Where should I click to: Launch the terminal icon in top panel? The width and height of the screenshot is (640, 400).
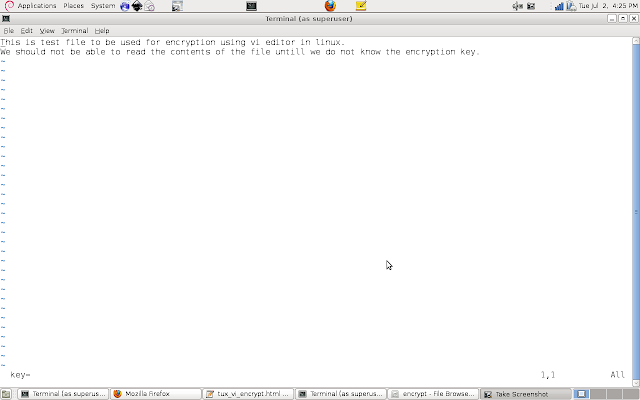pos(251,6)
